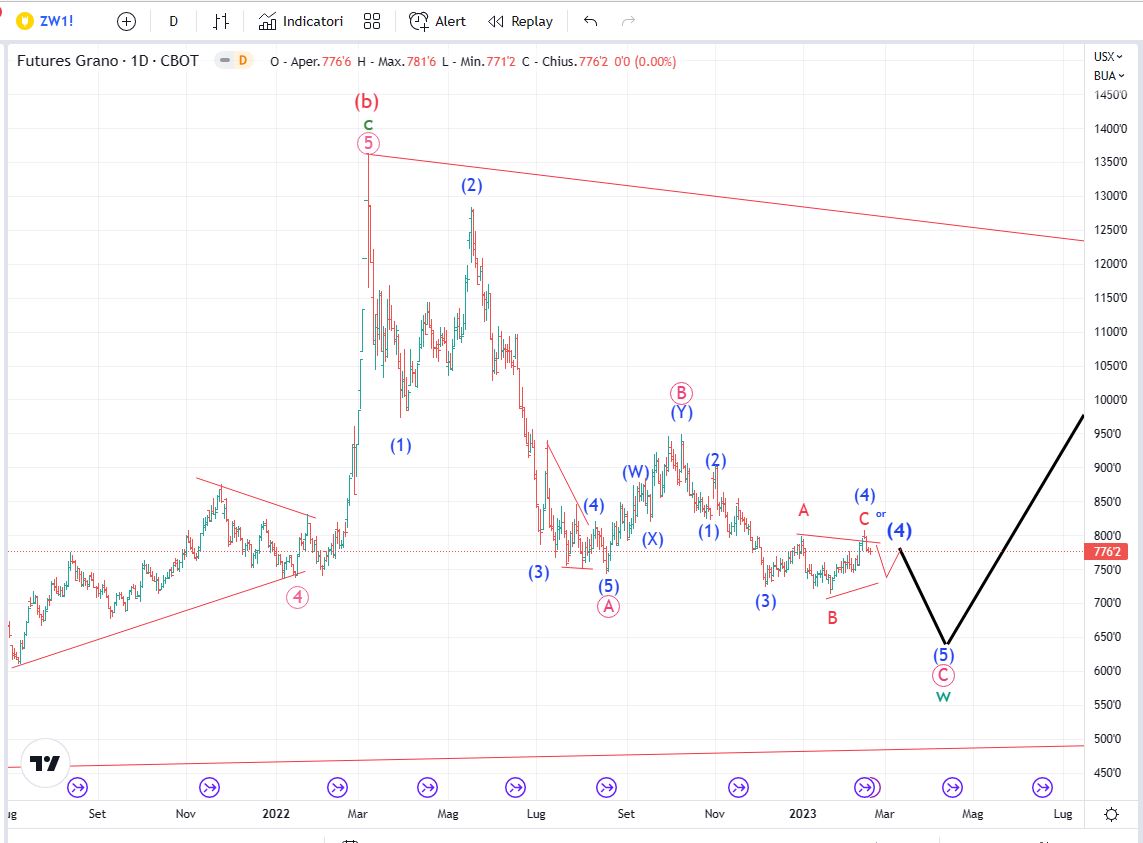
Task: Click the Futures Grano legend title
Action: 108,61
